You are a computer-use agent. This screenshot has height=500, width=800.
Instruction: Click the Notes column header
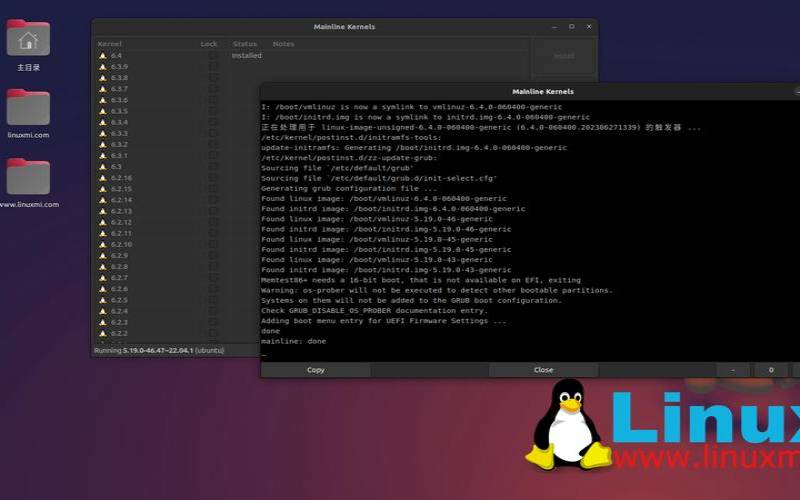pos(284,44)
